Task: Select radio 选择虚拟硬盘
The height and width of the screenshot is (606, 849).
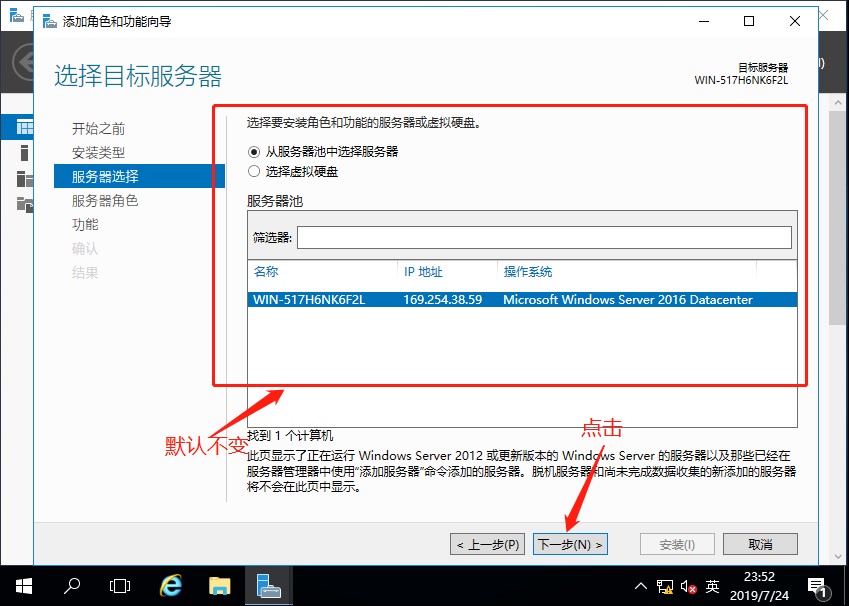Action: [293, 172]
